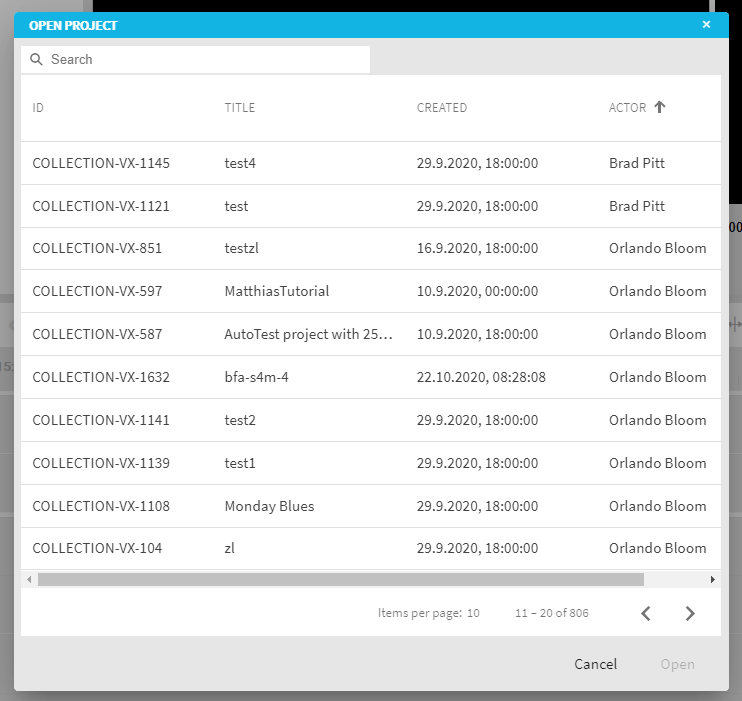This screenshot has width=742, height=701.
Task: Click the horizontal scrollbar thumb
Action: (340, 579)
